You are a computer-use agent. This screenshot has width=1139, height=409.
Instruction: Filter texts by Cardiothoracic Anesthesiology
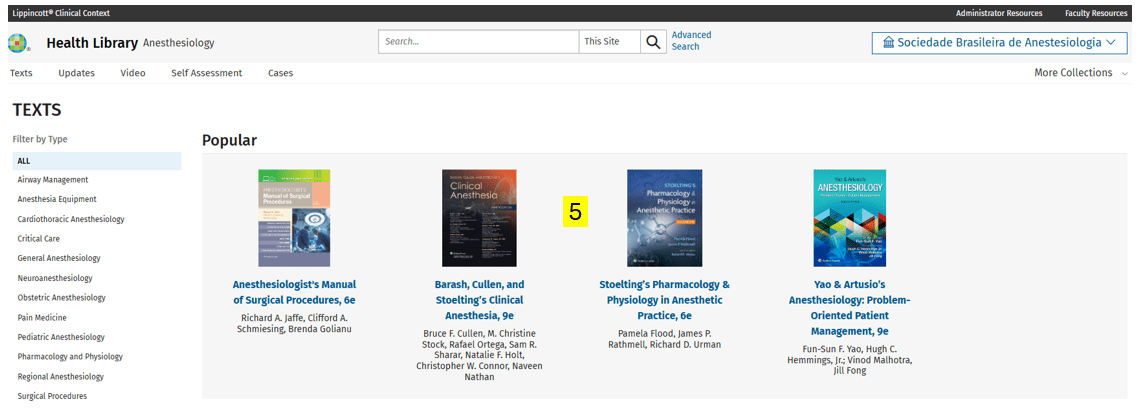(71, 219)
